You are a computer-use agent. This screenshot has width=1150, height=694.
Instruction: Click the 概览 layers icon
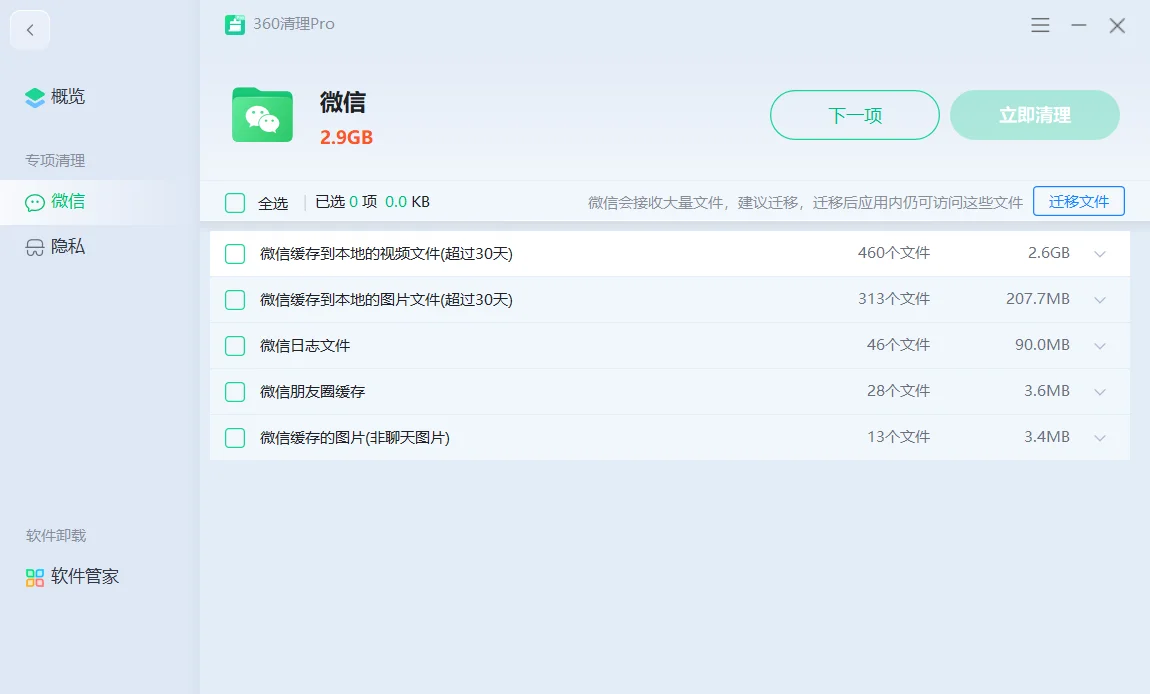click(34, 98)
